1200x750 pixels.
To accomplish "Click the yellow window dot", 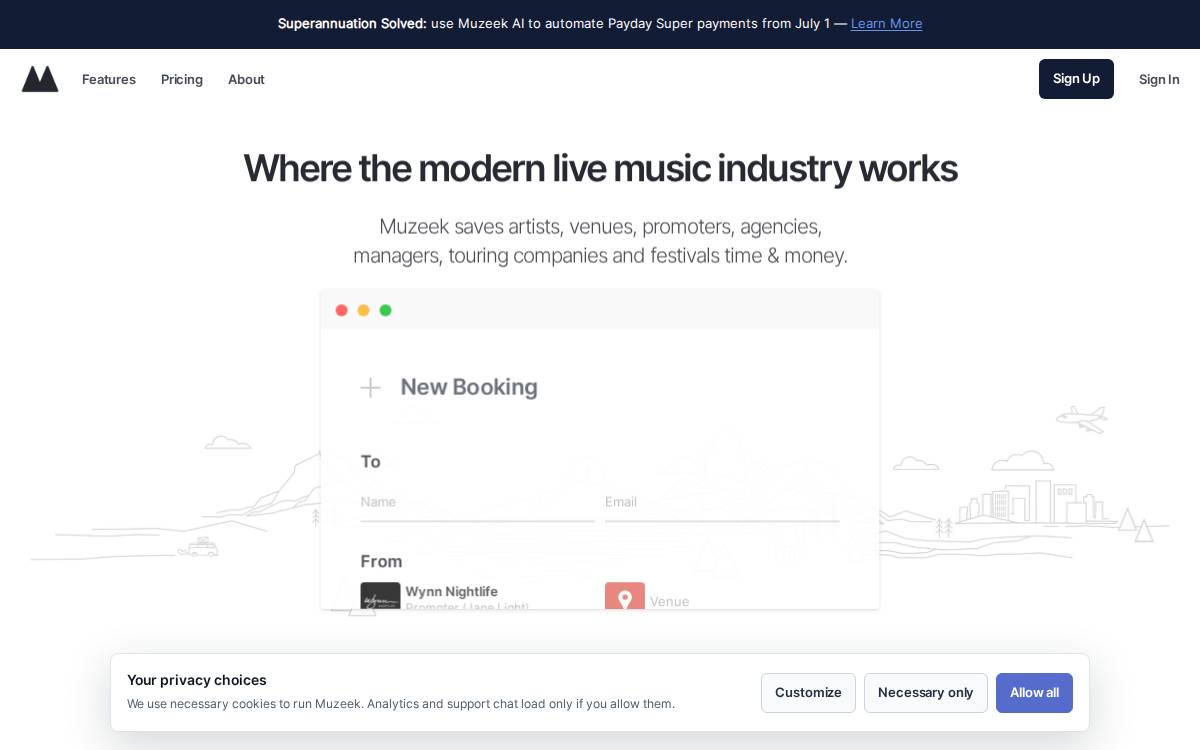I will tap(364, 310).
